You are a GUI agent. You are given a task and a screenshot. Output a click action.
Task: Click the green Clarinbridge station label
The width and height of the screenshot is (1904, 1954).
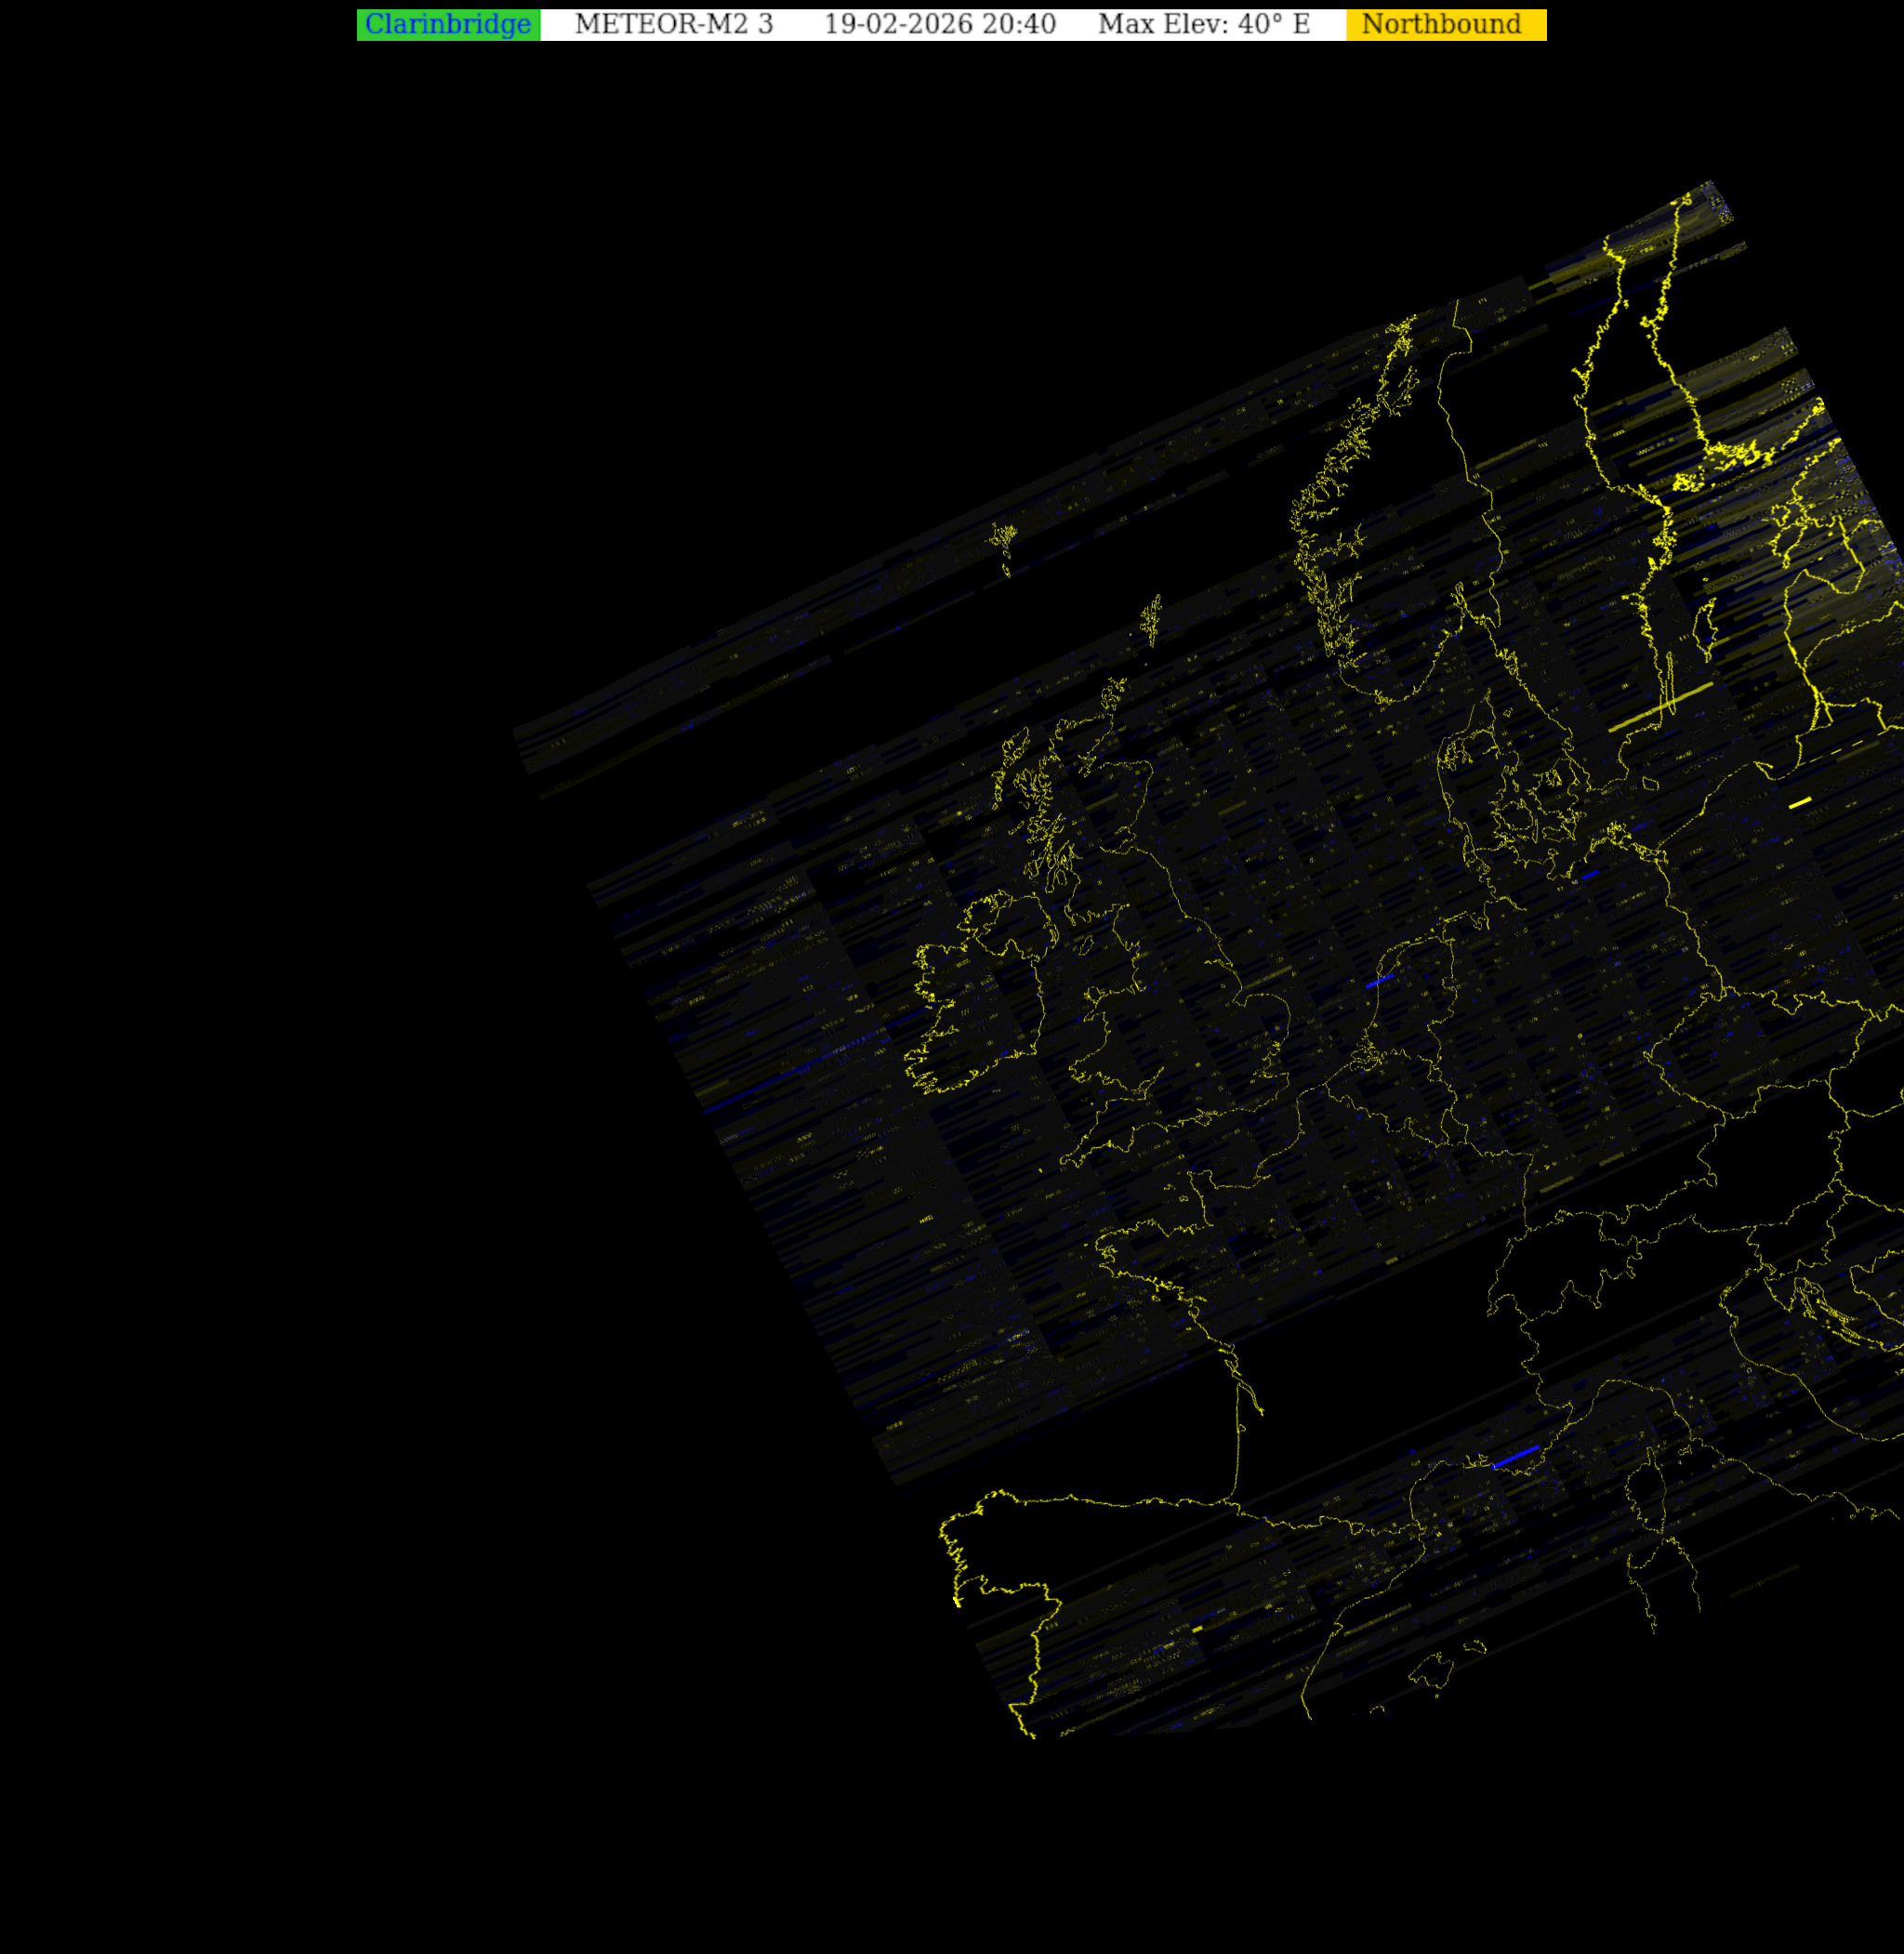pyautogui.click(x=448, y=25)
